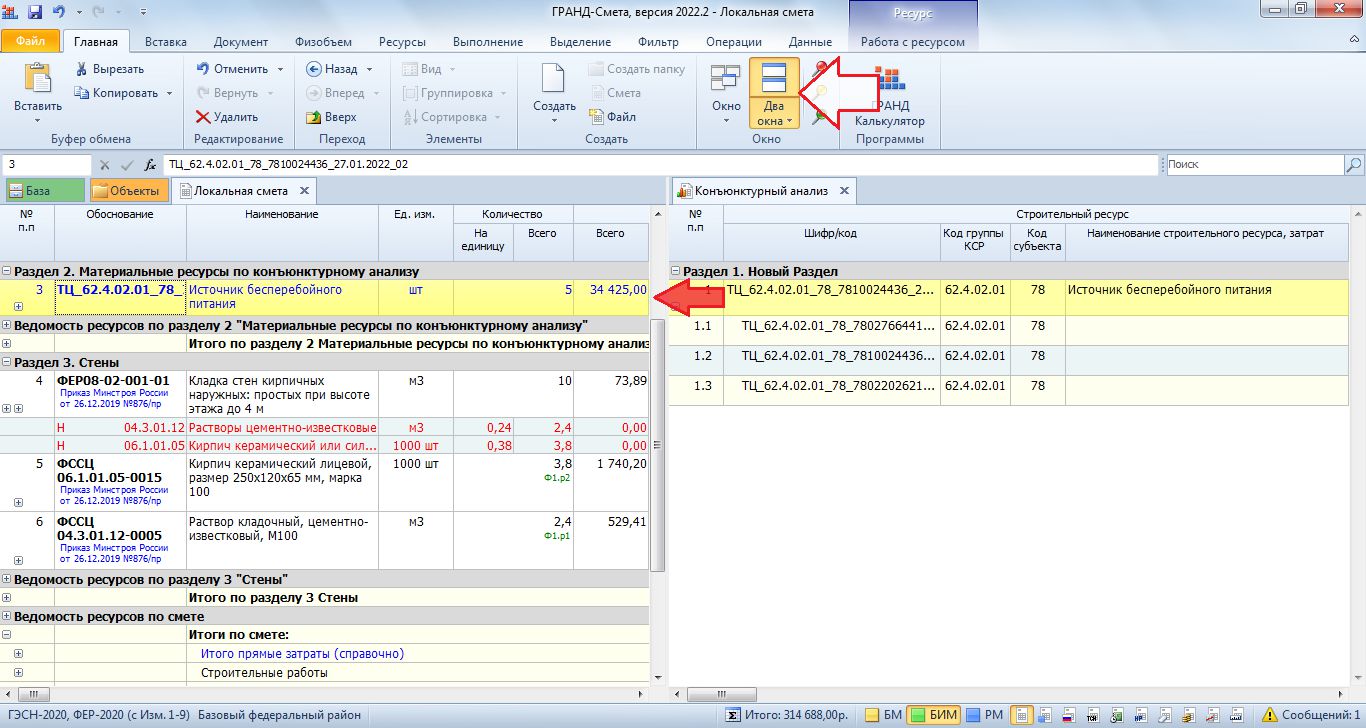Collapse Раздел 2 Материальные ресурсы section
Image resolution: width=1366 pixels, height=728 pixels.
pos(7,271)
